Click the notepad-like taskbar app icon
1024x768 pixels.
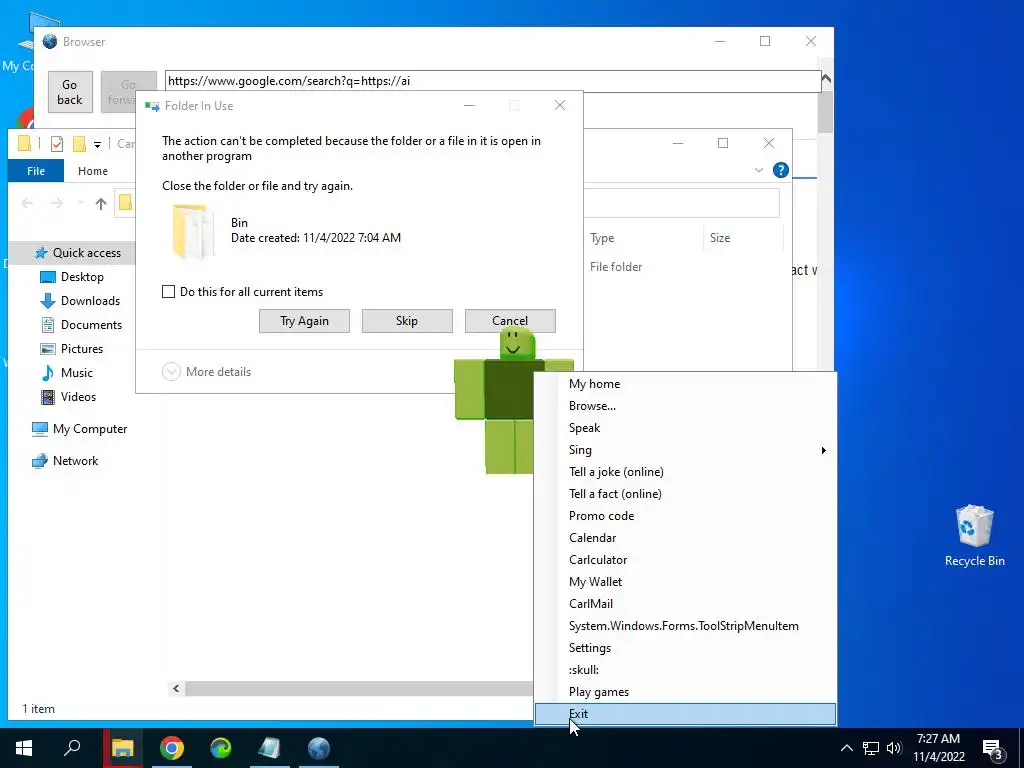point(270,748)
